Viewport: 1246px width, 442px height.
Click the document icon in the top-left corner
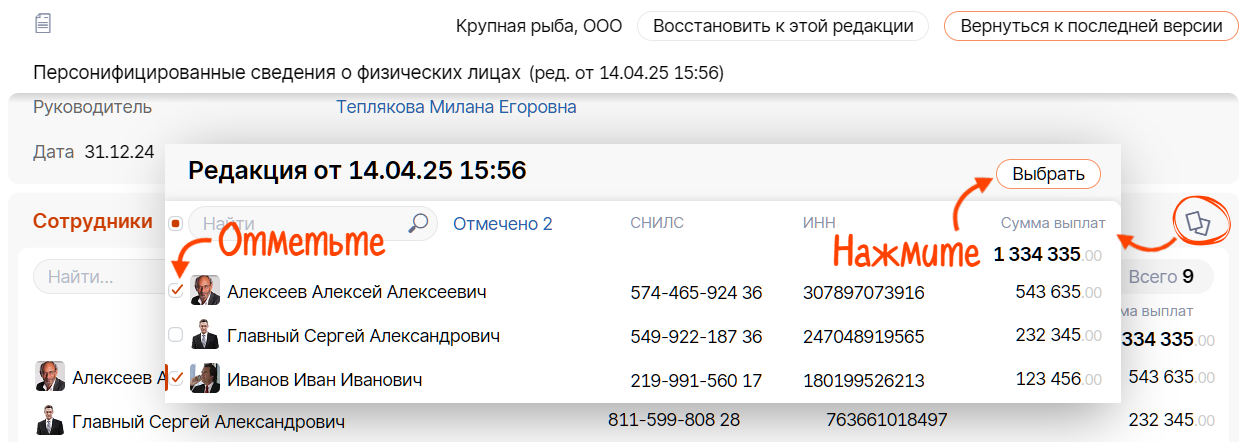pos(43,24)
